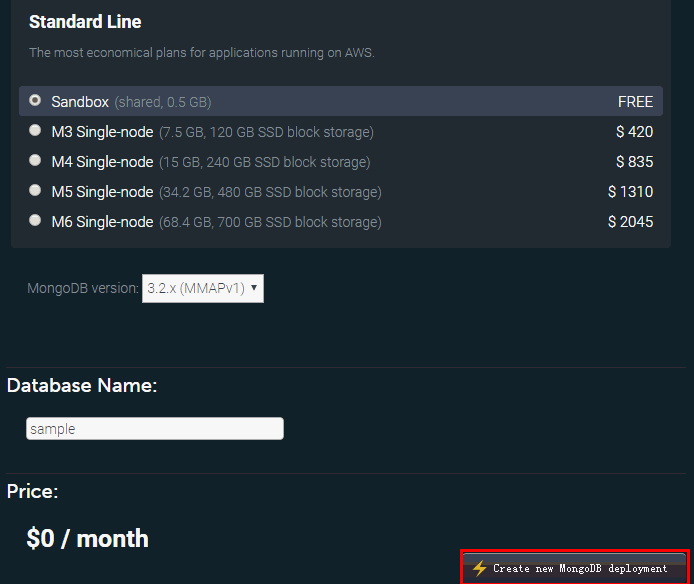Click the FREE price label for Sandbox
Viewport: 694px width, 584px height.
coord(635,102)
